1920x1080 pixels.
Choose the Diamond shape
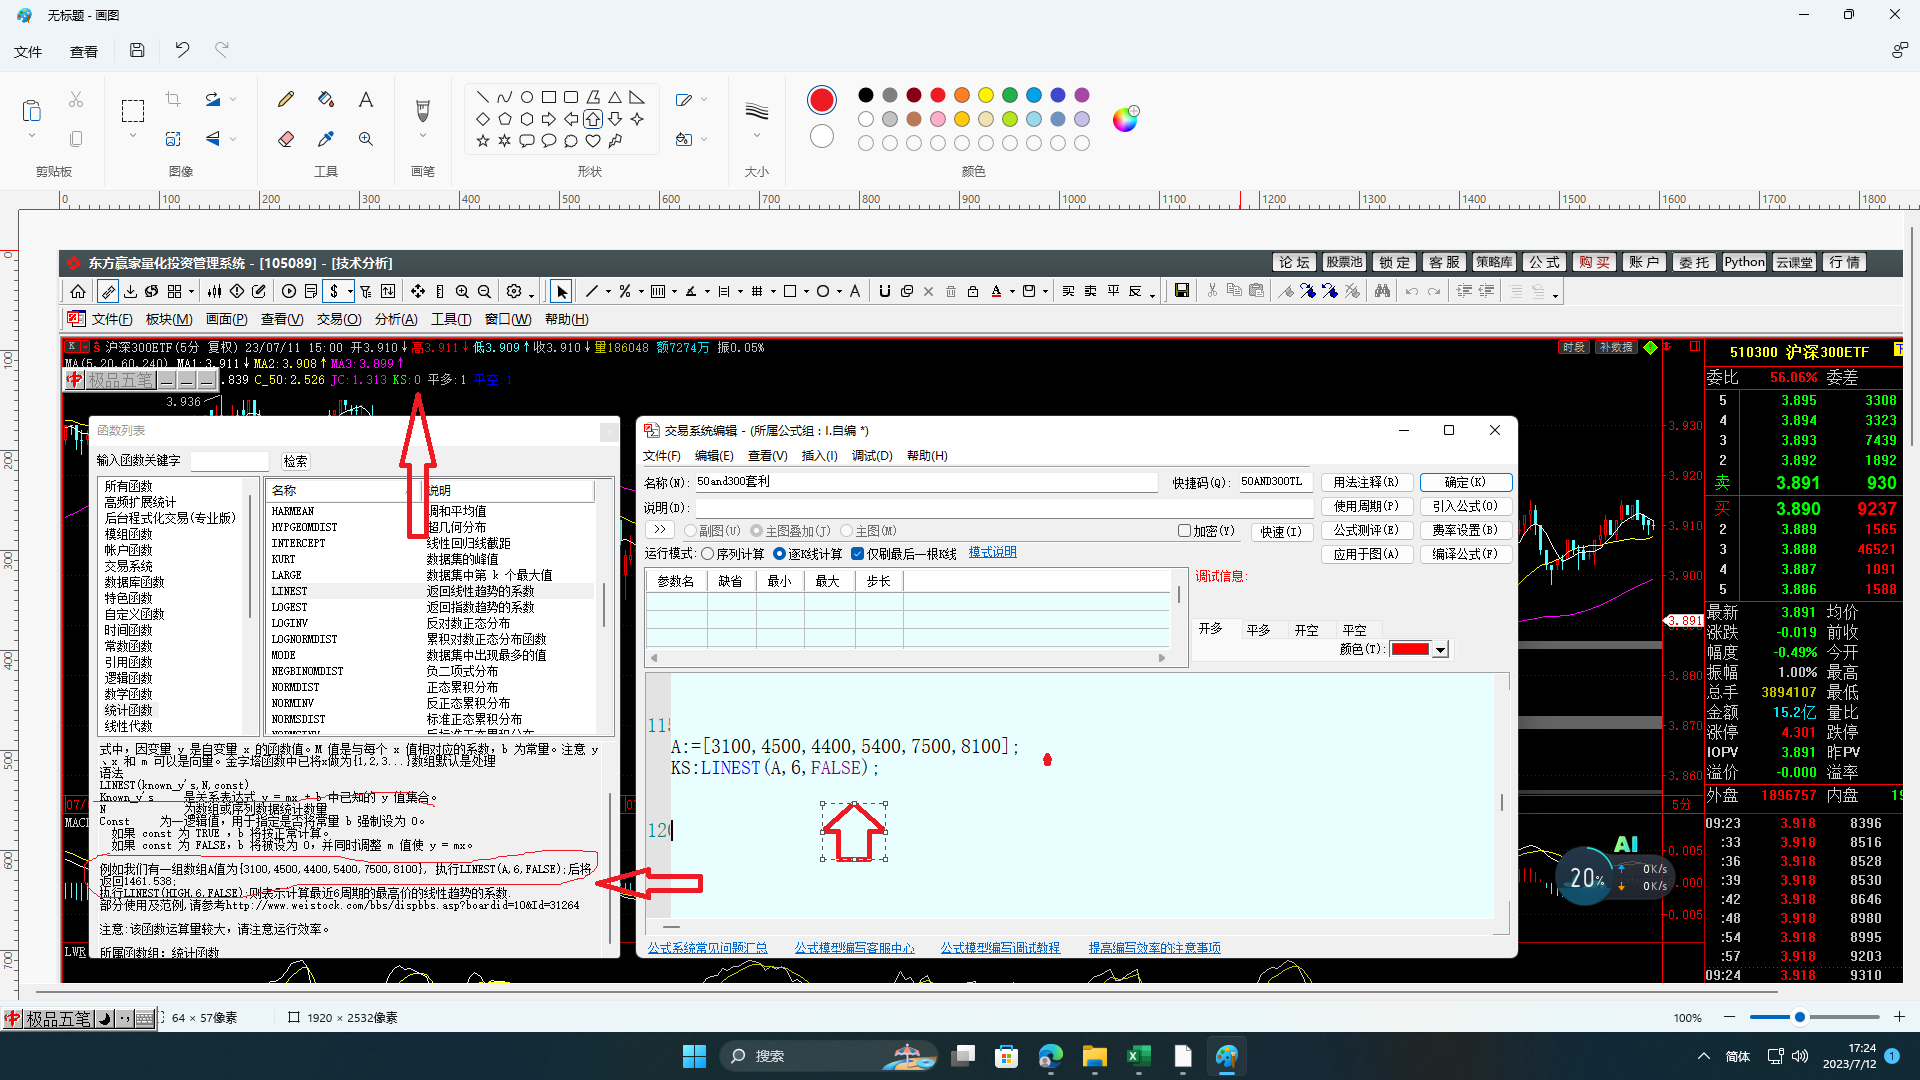(483, 119)
